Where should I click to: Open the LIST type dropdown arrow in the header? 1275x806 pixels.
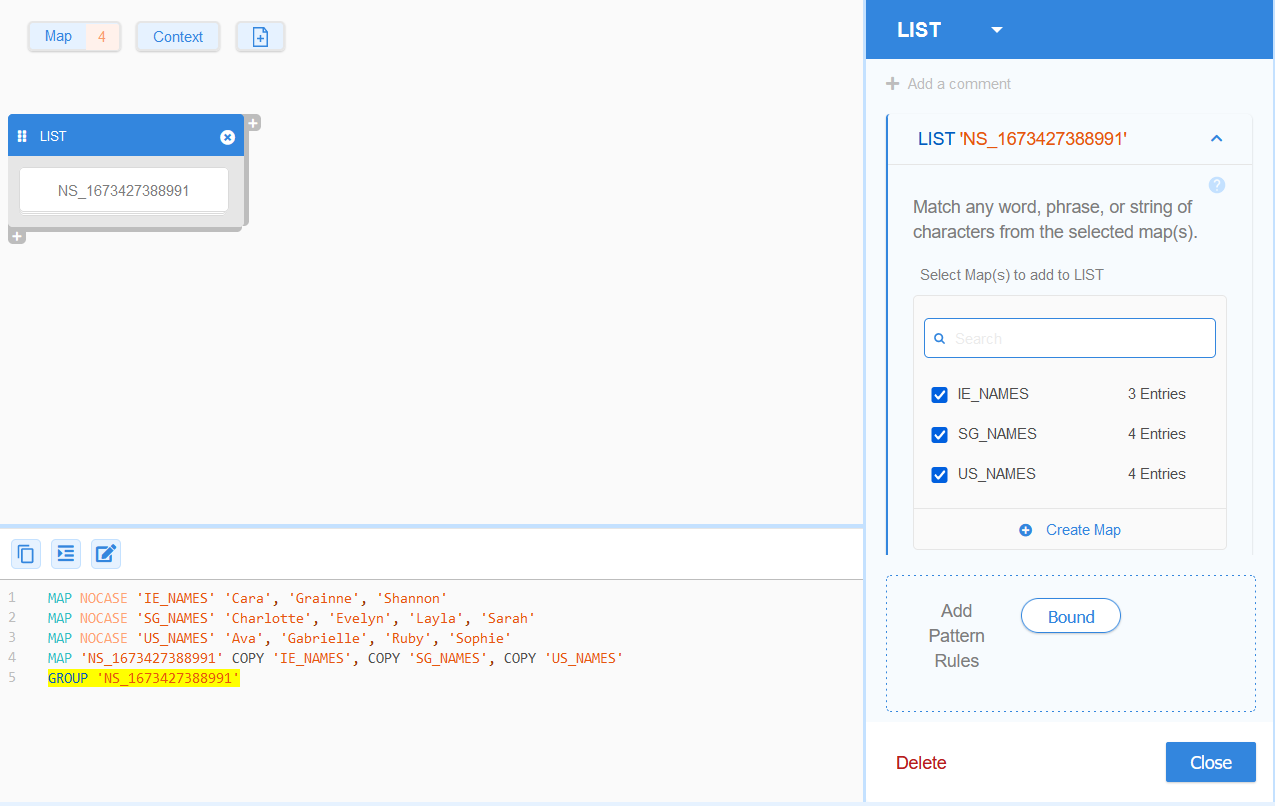point(997,30)
